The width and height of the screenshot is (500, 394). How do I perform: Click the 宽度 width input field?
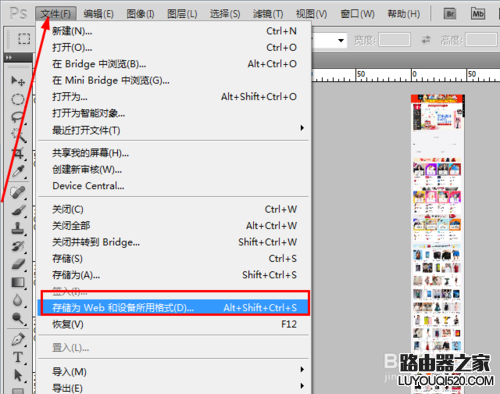[x=394, y=40]
